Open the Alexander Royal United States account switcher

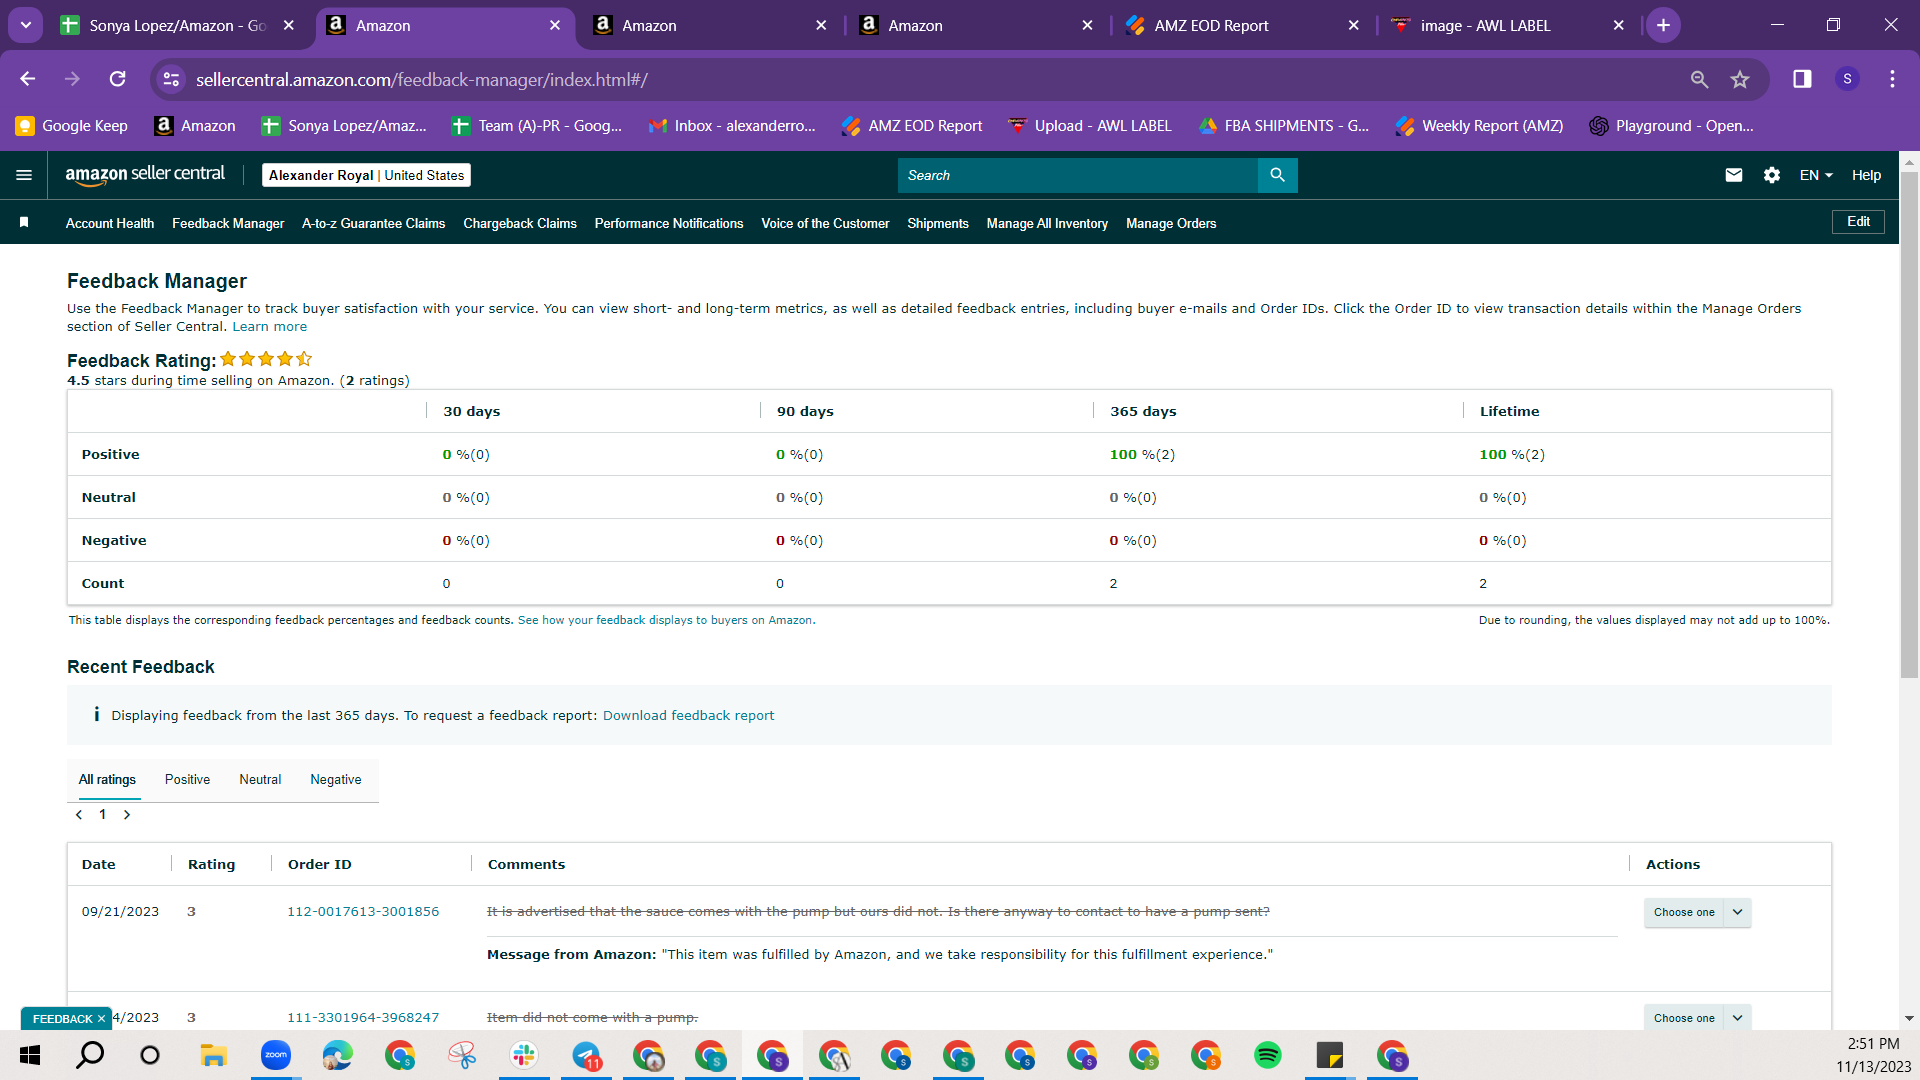tap(366, 175)
